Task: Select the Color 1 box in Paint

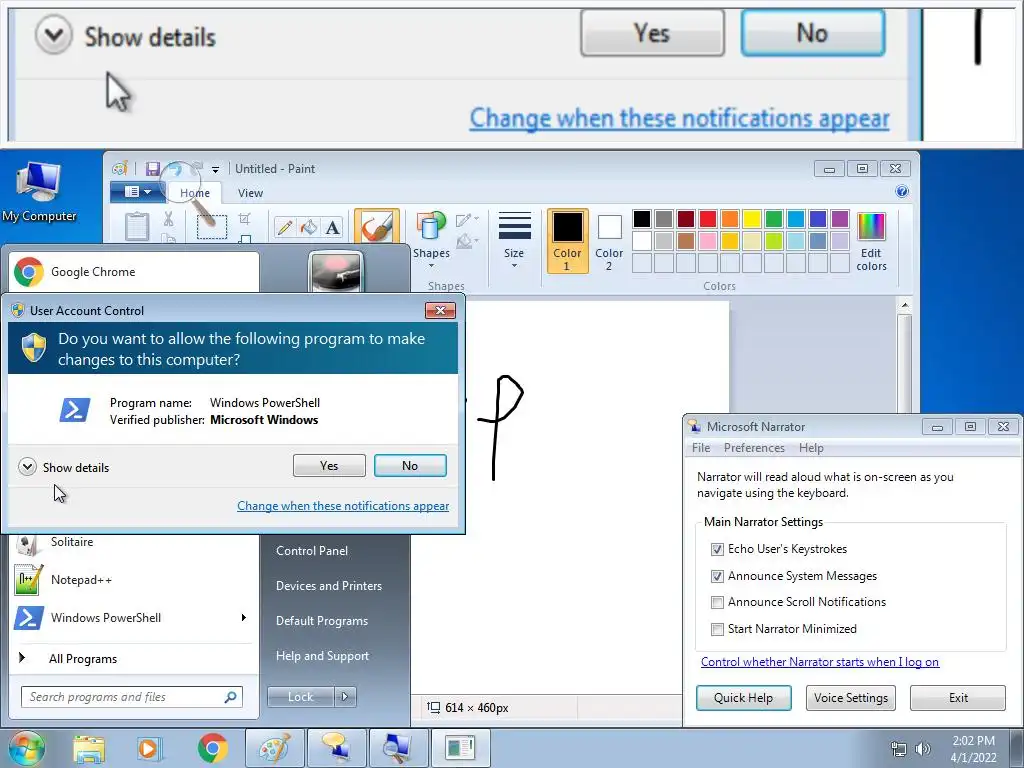Action: tap(567, 240)
